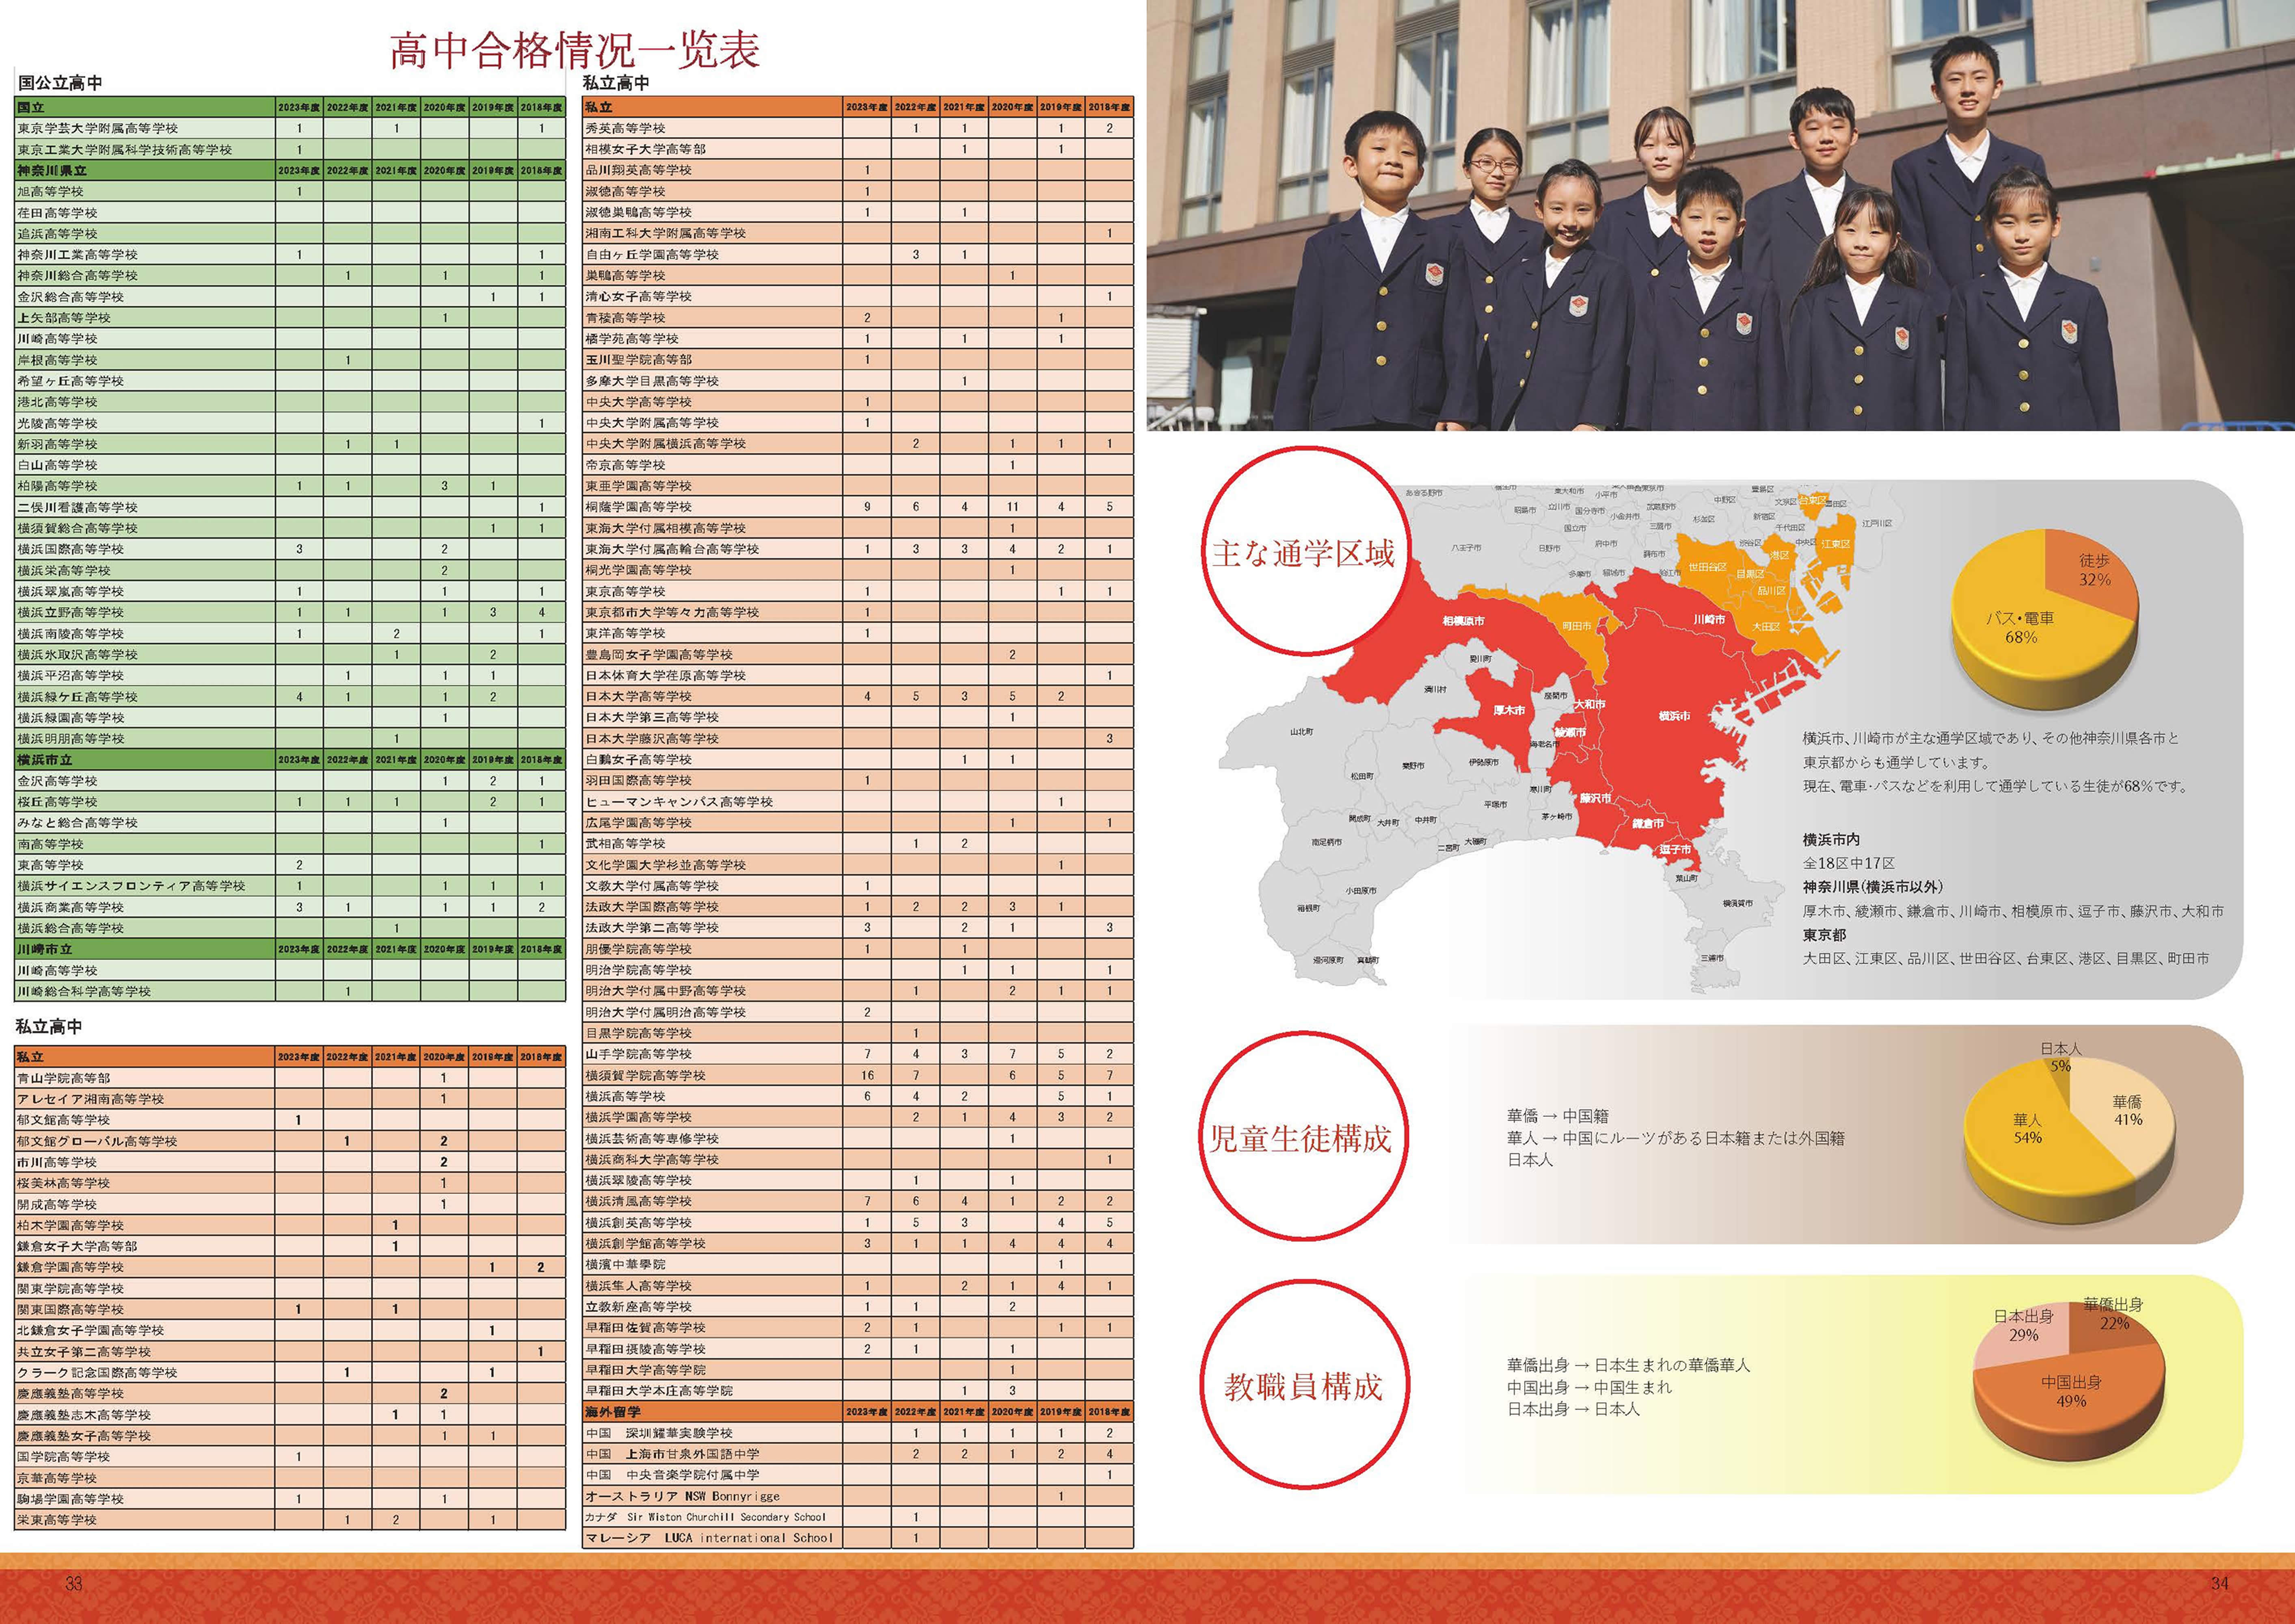The height and width of the screenshot is (1624, 2295).
Task: Select the 海外留学 section header row
Action: click(x=858, y=1412)
